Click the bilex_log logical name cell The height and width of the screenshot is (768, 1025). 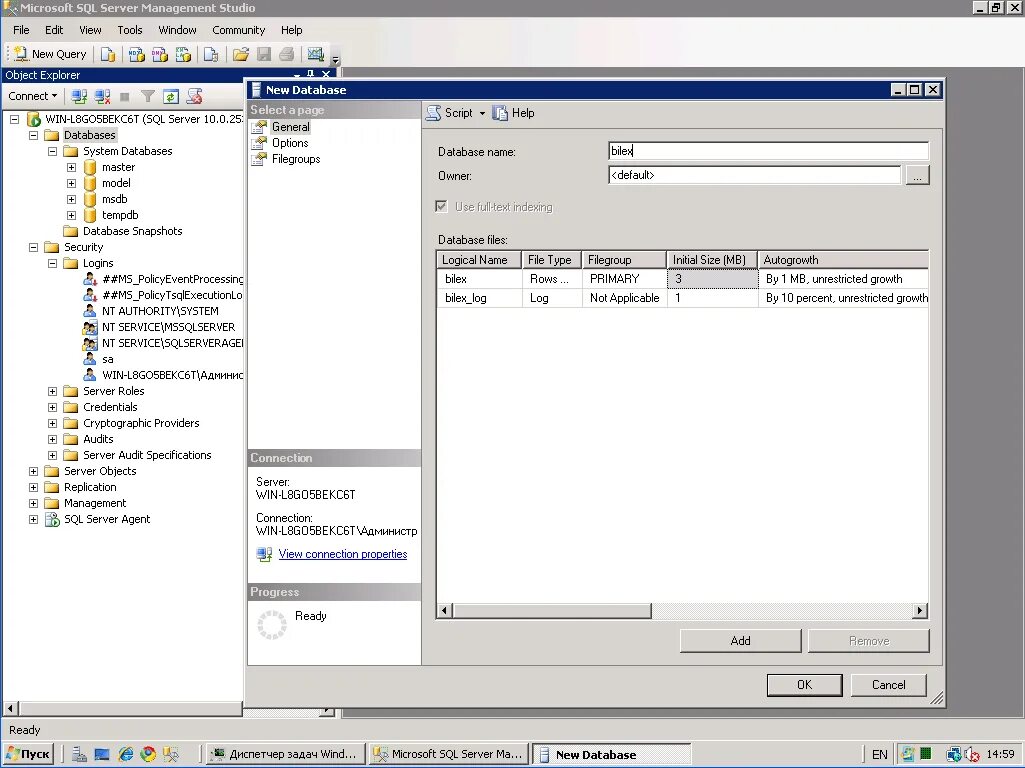pyautogui.click(x=479, y=298)
